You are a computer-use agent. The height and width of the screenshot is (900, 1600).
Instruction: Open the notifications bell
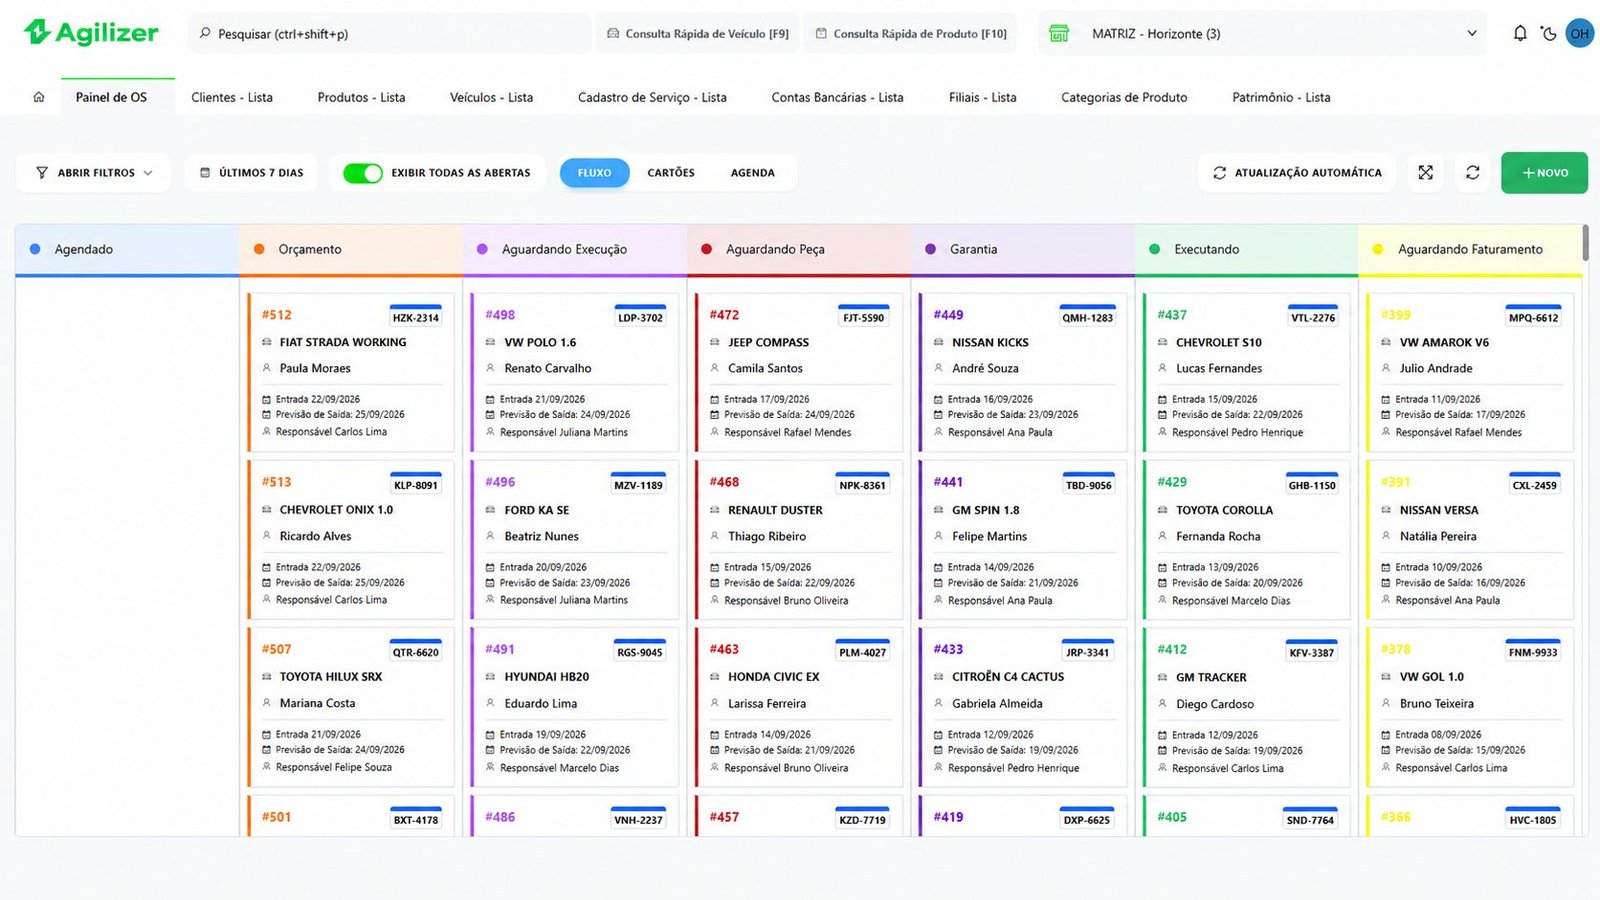1520,33
